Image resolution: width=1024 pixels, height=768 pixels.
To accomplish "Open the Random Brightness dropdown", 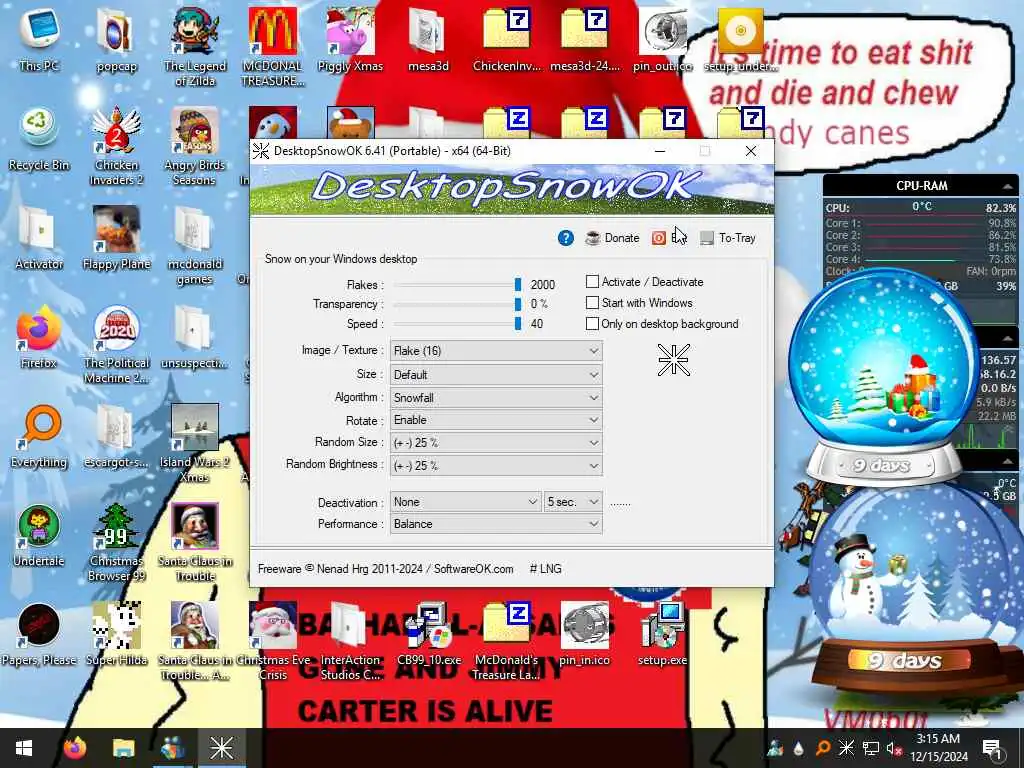I will coord(496,466).
